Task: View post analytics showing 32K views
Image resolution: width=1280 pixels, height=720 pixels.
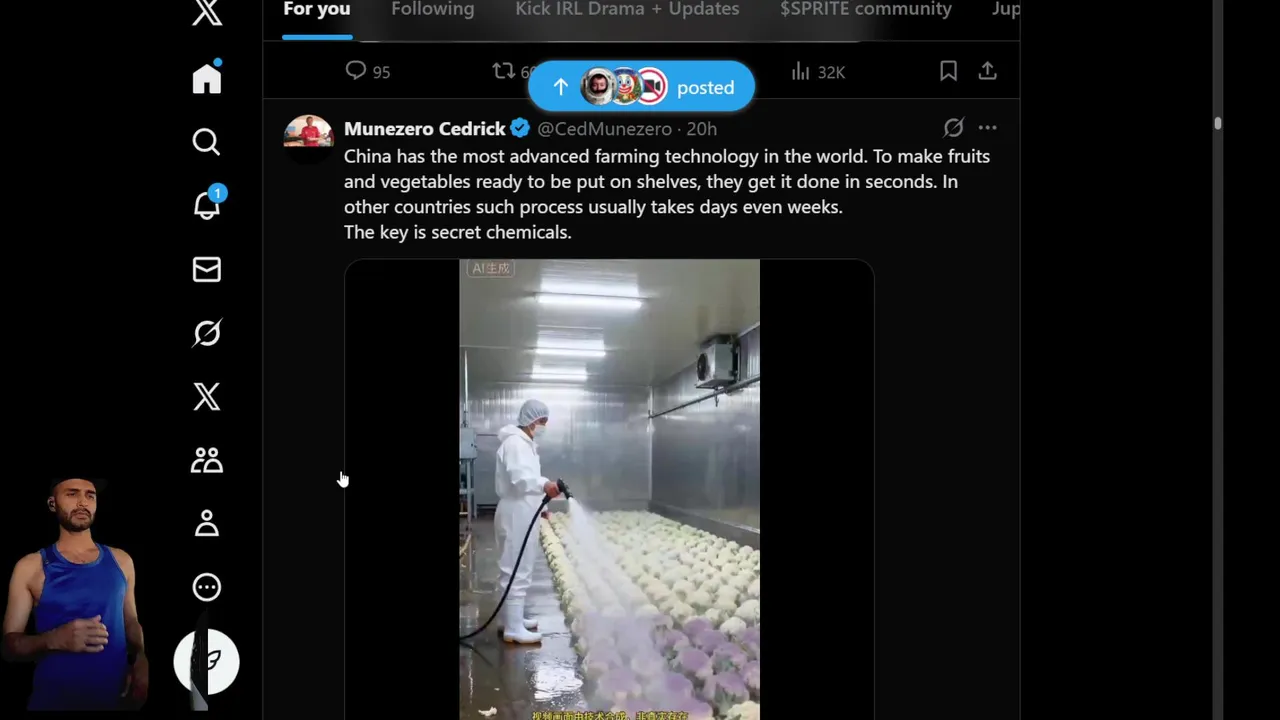Action: 817,71
